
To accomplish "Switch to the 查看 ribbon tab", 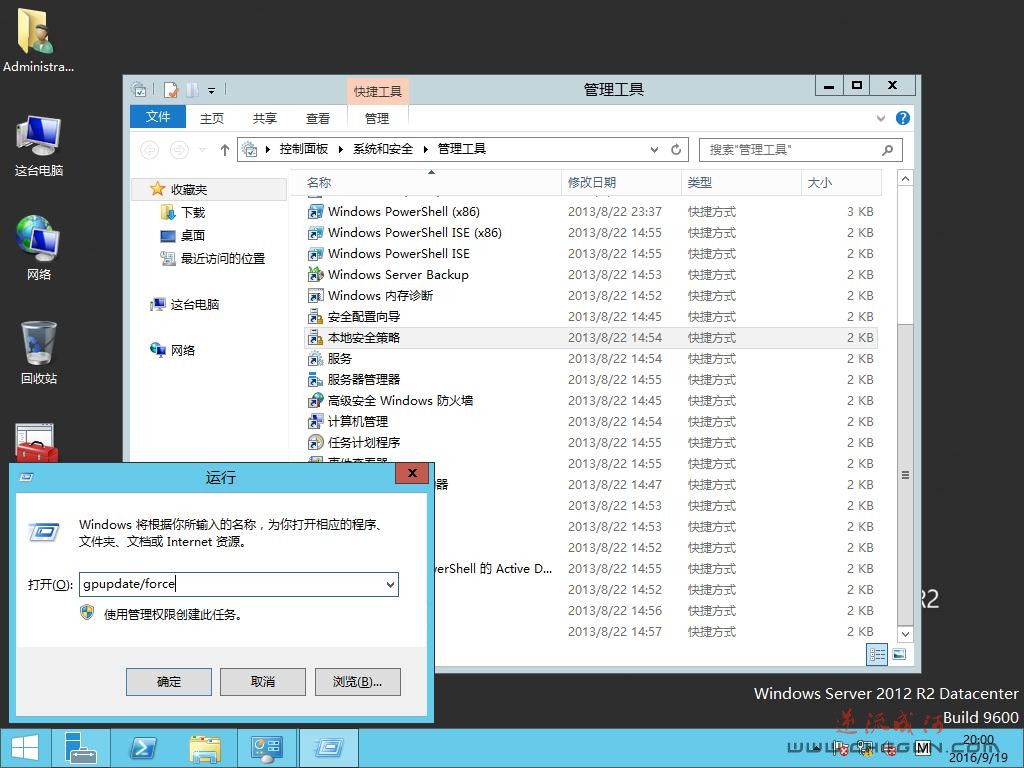I will coord(317,118).
